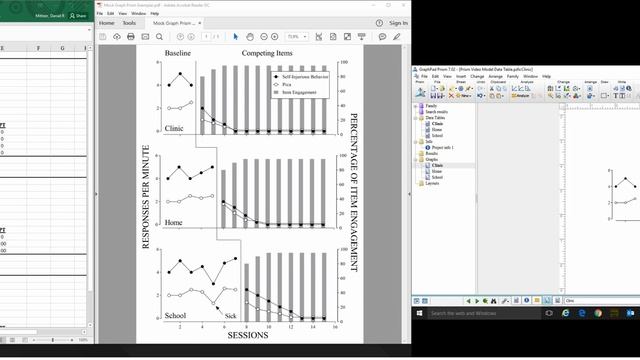This screenshot has height=360, width=640.
Task: Collapse the Graphs folder in Prism navigator
Action: point(416,159)
